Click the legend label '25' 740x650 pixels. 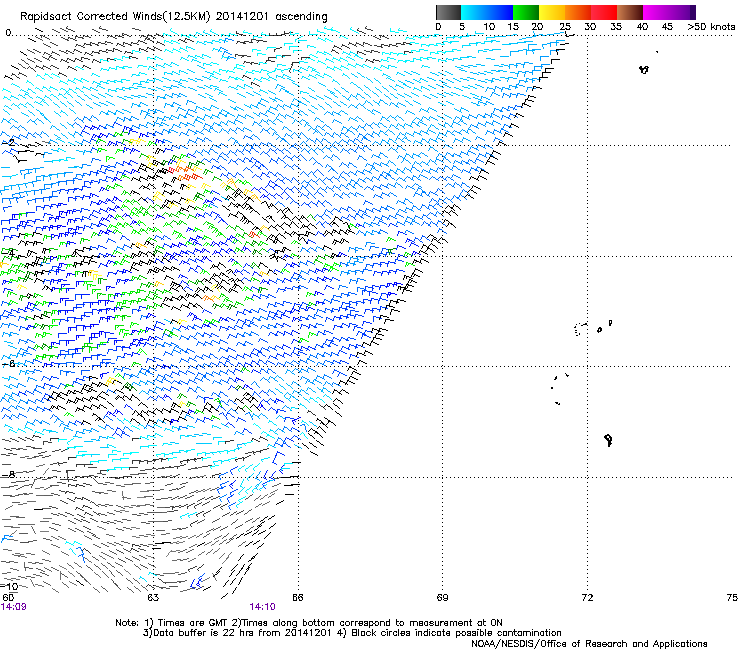565,27
